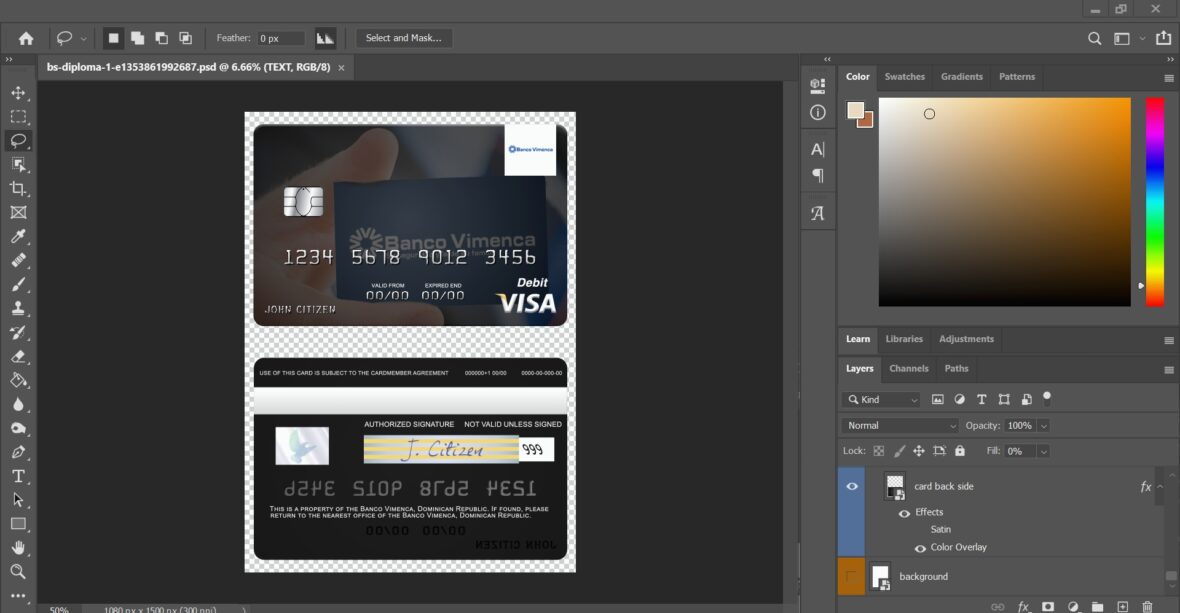1180x613 pixels.
Task: Select the Hand tool
Action: point(18,548)
